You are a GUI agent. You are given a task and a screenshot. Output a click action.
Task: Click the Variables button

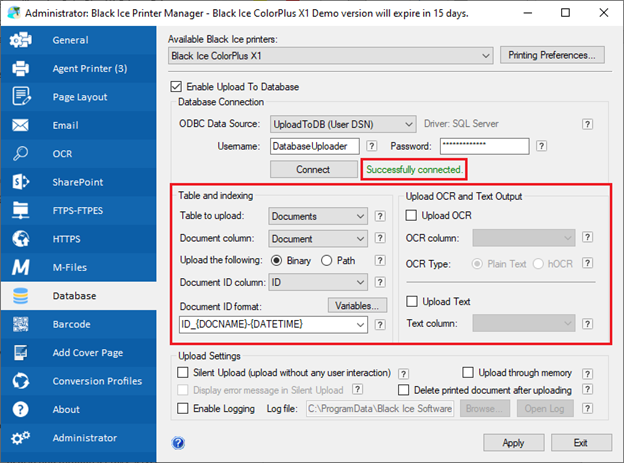tap(357, 305)
